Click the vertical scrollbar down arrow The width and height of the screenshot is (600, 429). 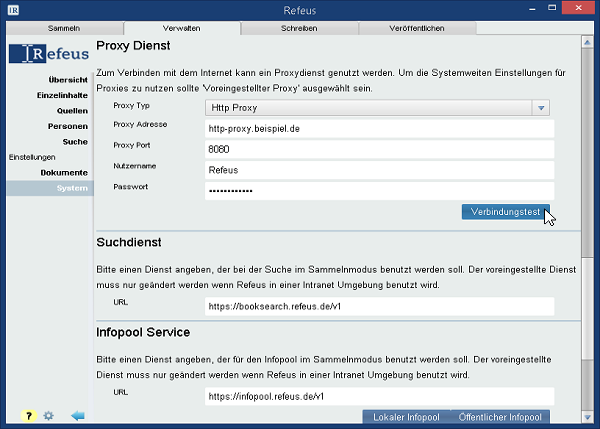click(x=587, y=416)
